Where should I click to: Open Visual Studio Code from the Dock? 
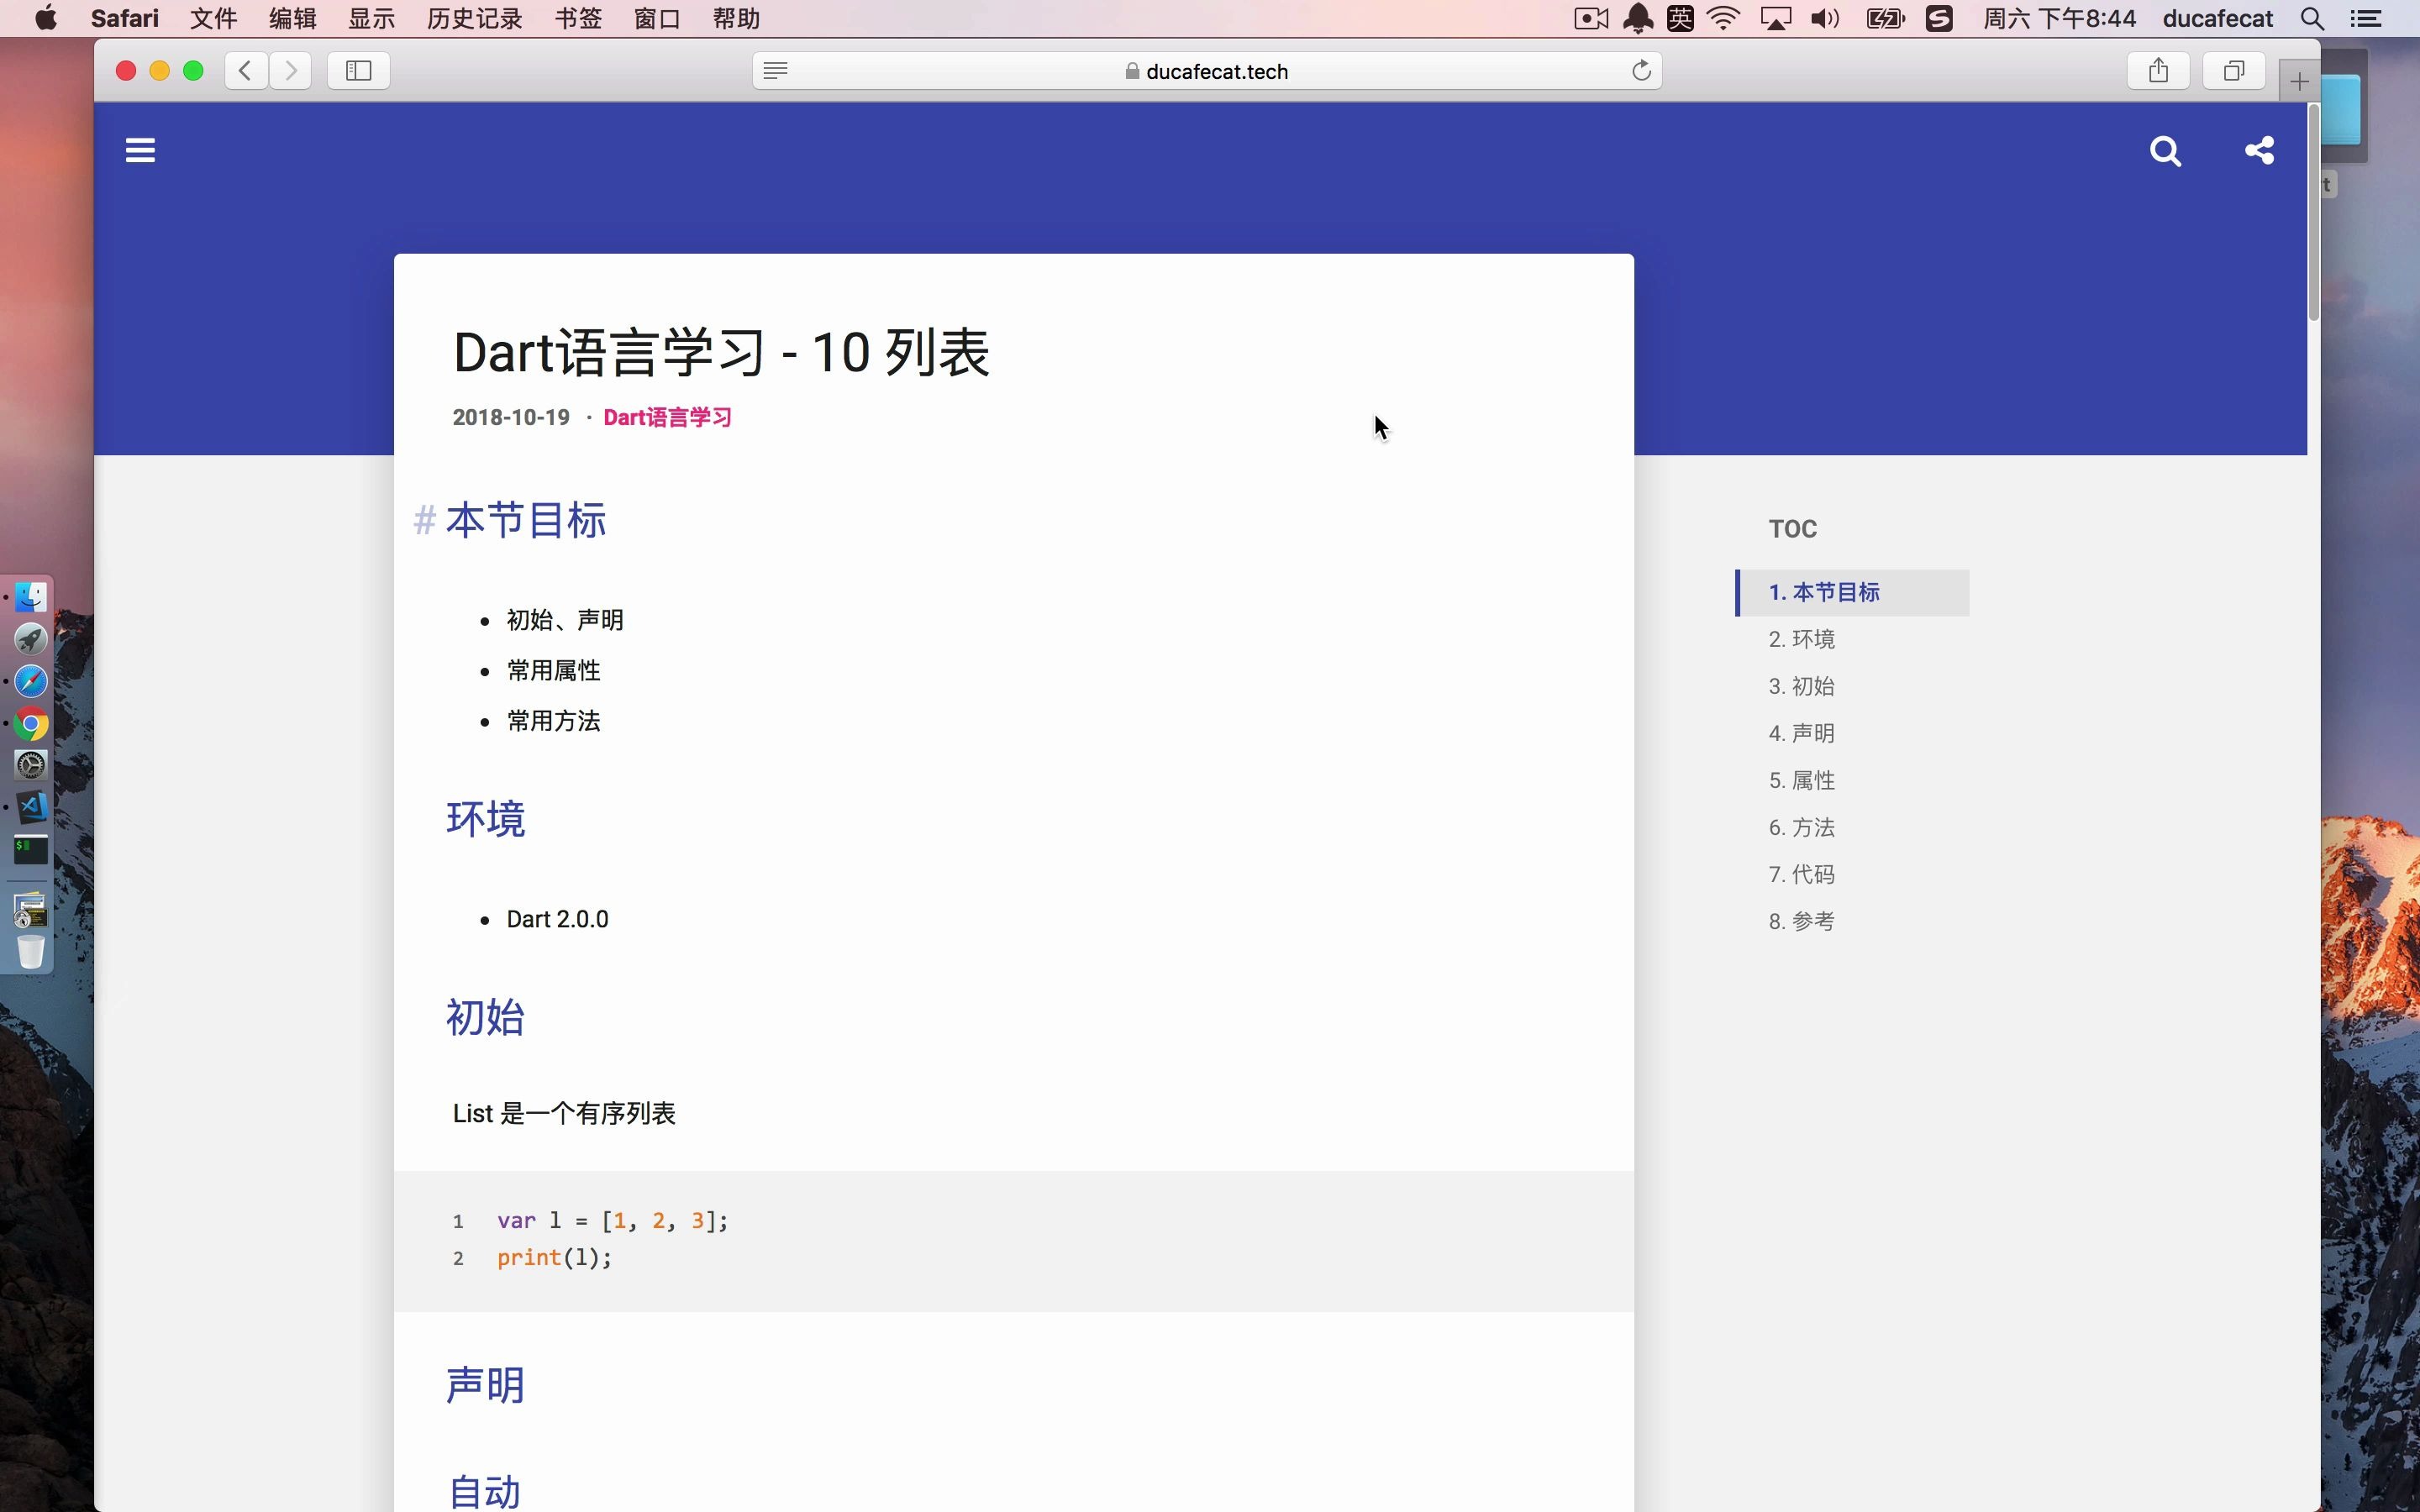click(x=33, y=807)
